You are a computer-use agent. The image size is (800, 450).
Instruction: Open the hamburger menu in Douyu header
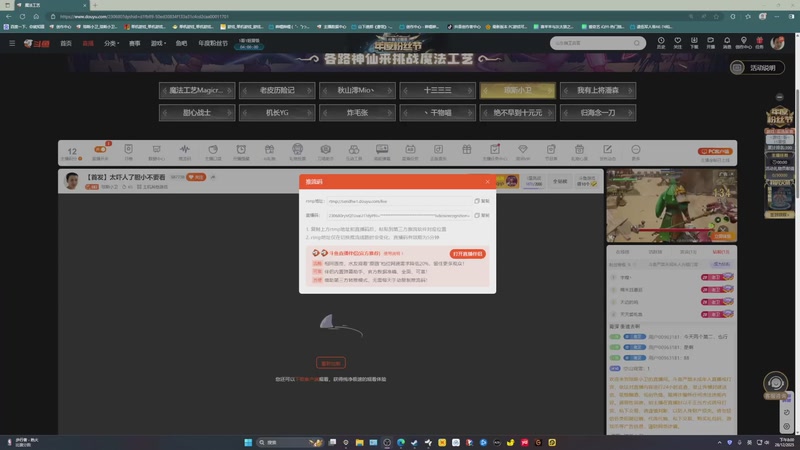tap(12, 43)
